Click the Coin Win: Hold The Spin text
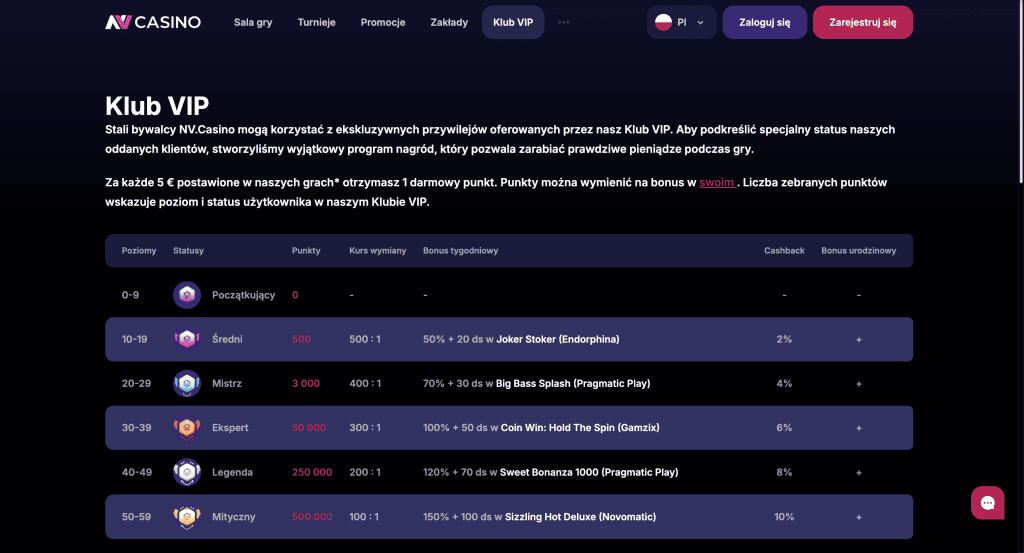 (x=580, y=428)
